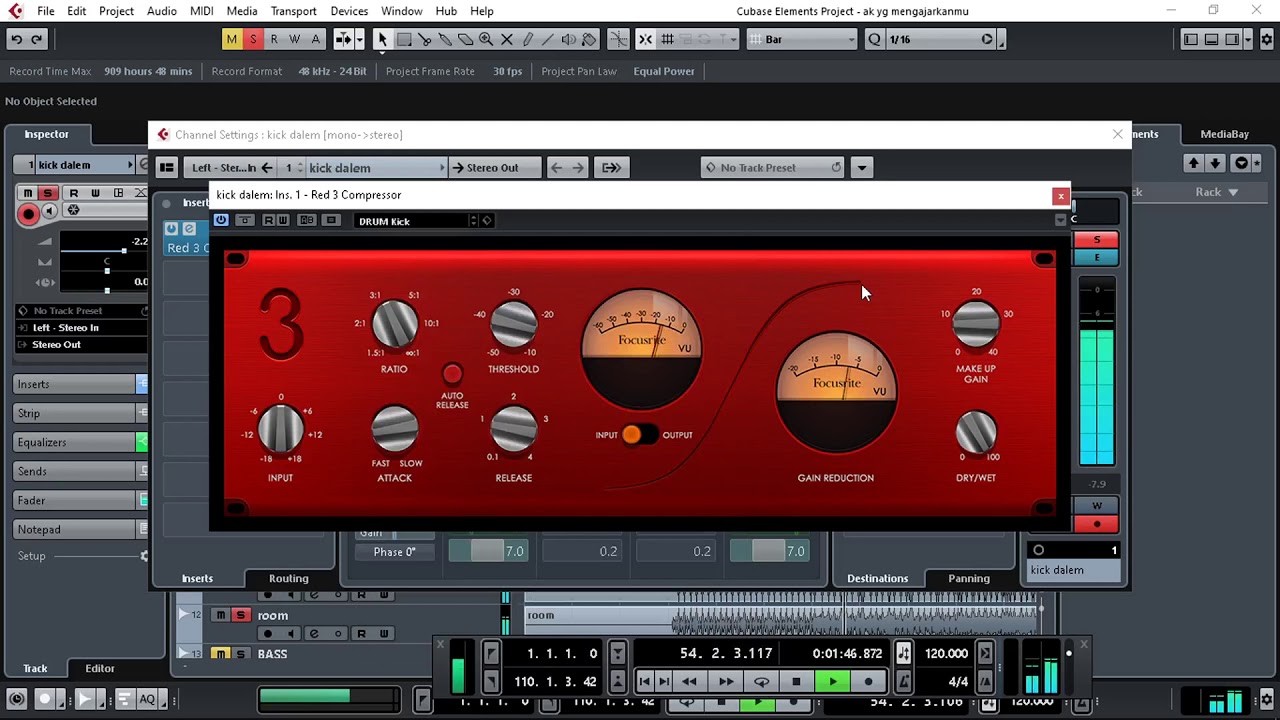This screenshot has height=720, width=1280.
Task: Click the Redo arrow in toolbar
Action: coord(37,39)
